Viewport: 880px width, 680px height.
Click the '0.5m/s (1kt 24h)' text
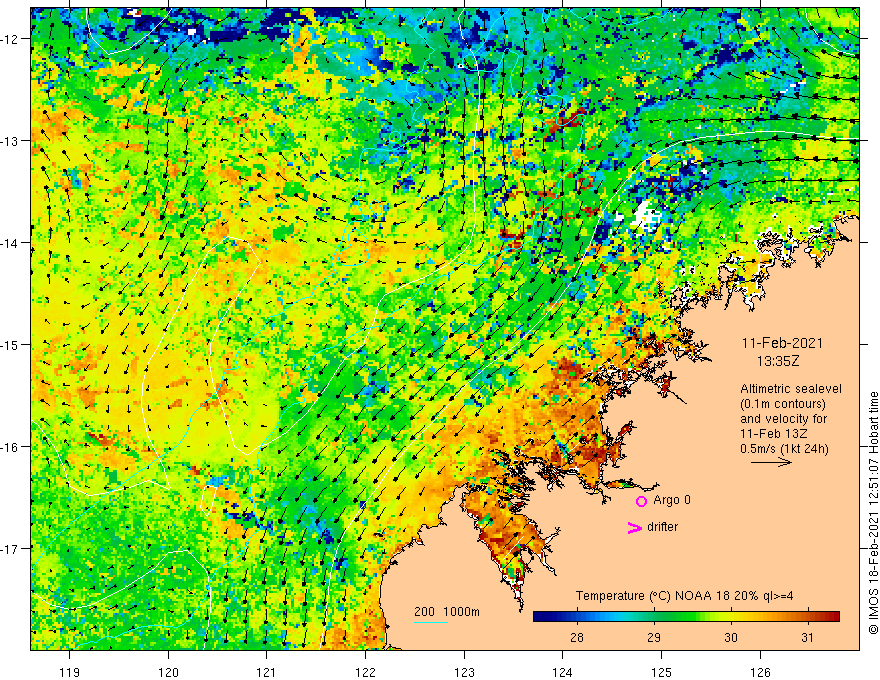click(x=784, y=449)
